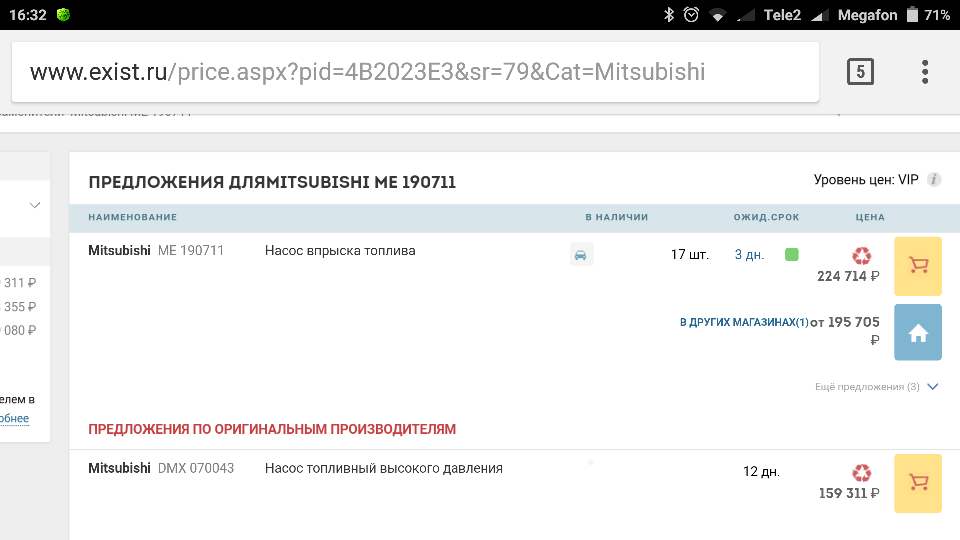
Task: Open the browser tab switcher showing 5
Action: click(860, 72)
